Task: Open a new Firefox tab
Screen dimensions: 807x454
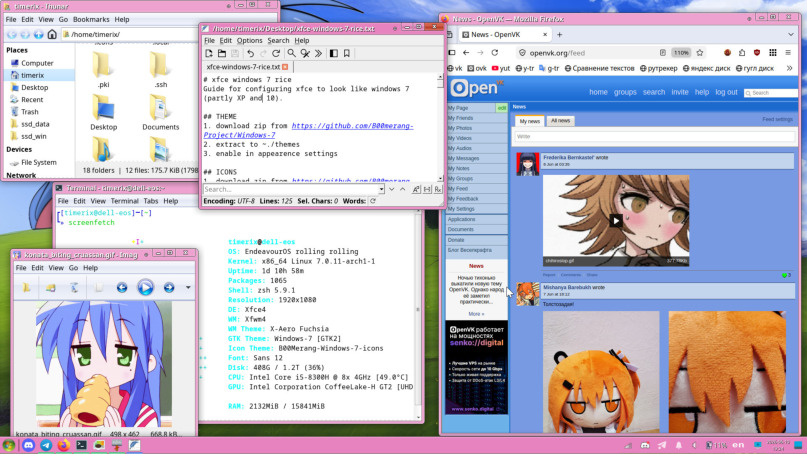Action: coord(559,35)
